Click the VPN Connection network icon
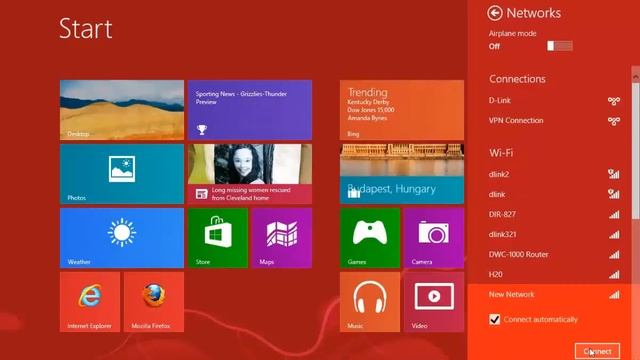 (x=613, y=121)
